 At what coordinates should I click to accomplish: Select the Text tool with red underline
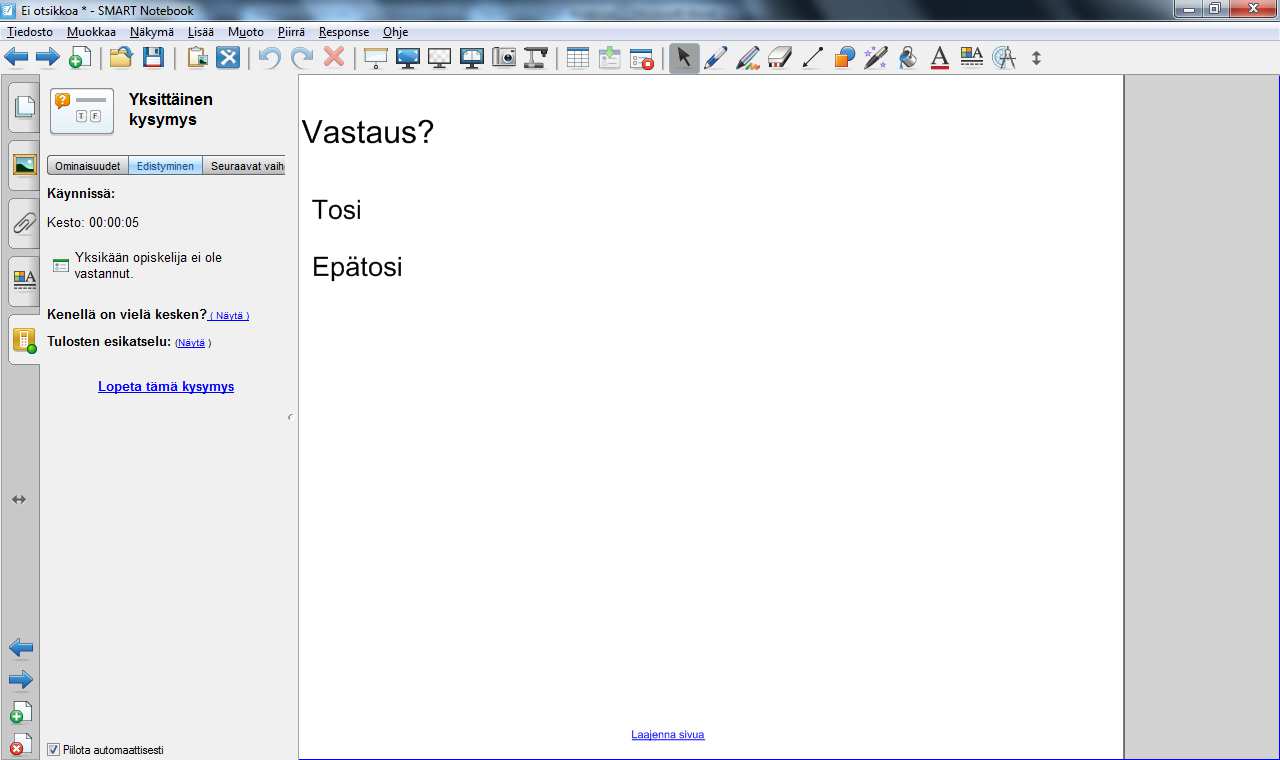pyautogui.click(x=940, y=58)
